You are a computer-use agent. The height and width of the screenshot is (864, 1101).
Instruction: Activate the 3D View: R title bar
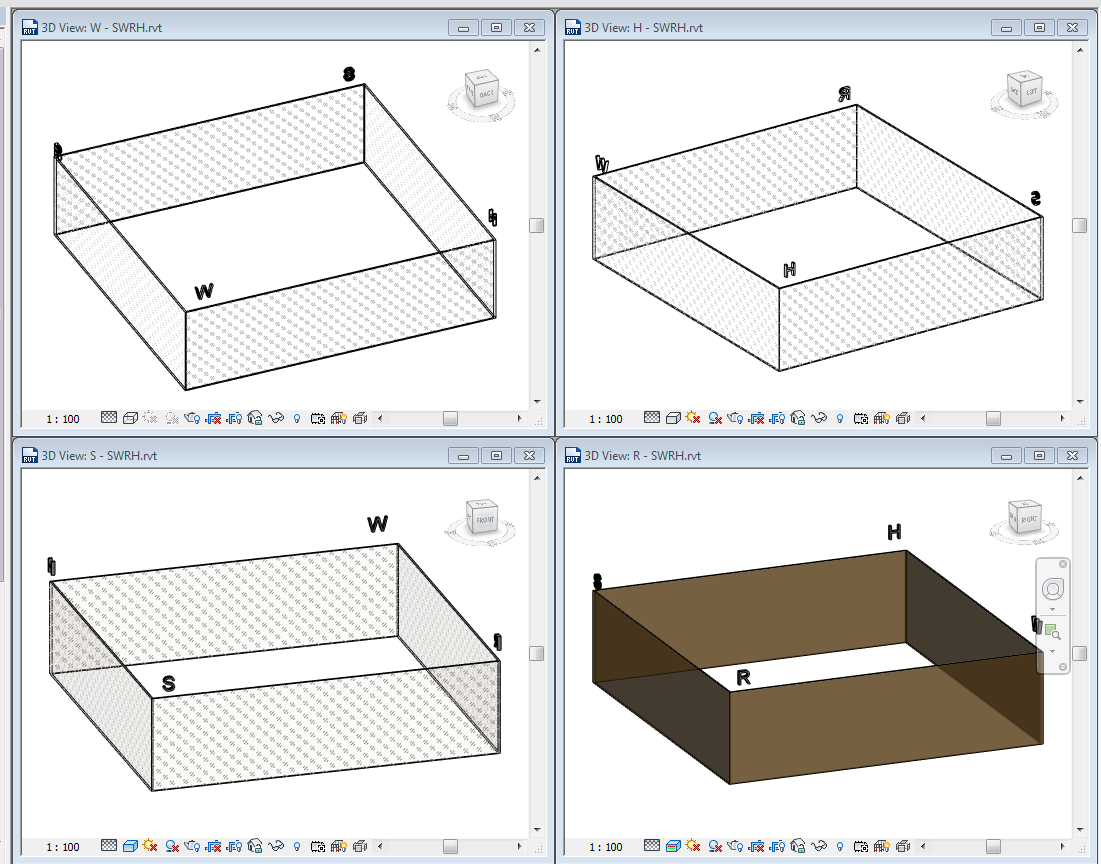tap(824, 455)
